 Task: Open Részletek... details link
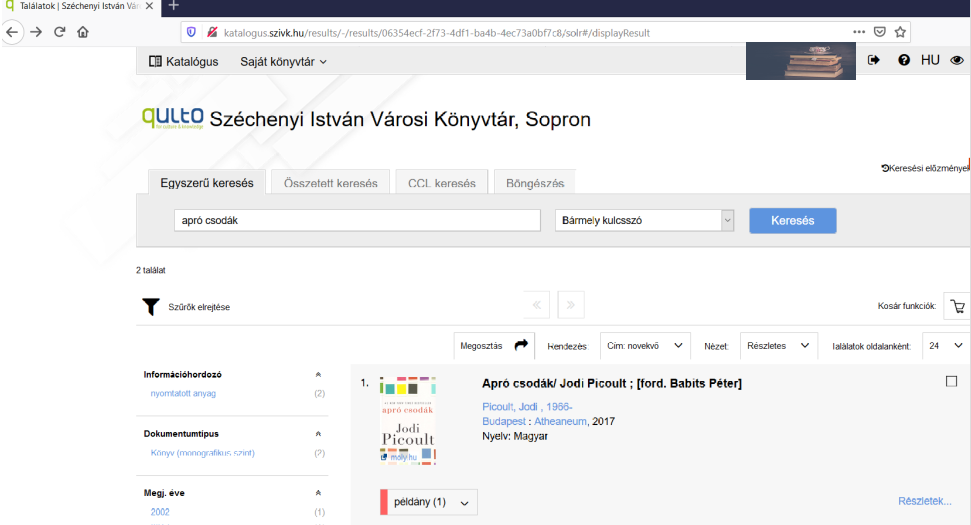click(925, 501)
